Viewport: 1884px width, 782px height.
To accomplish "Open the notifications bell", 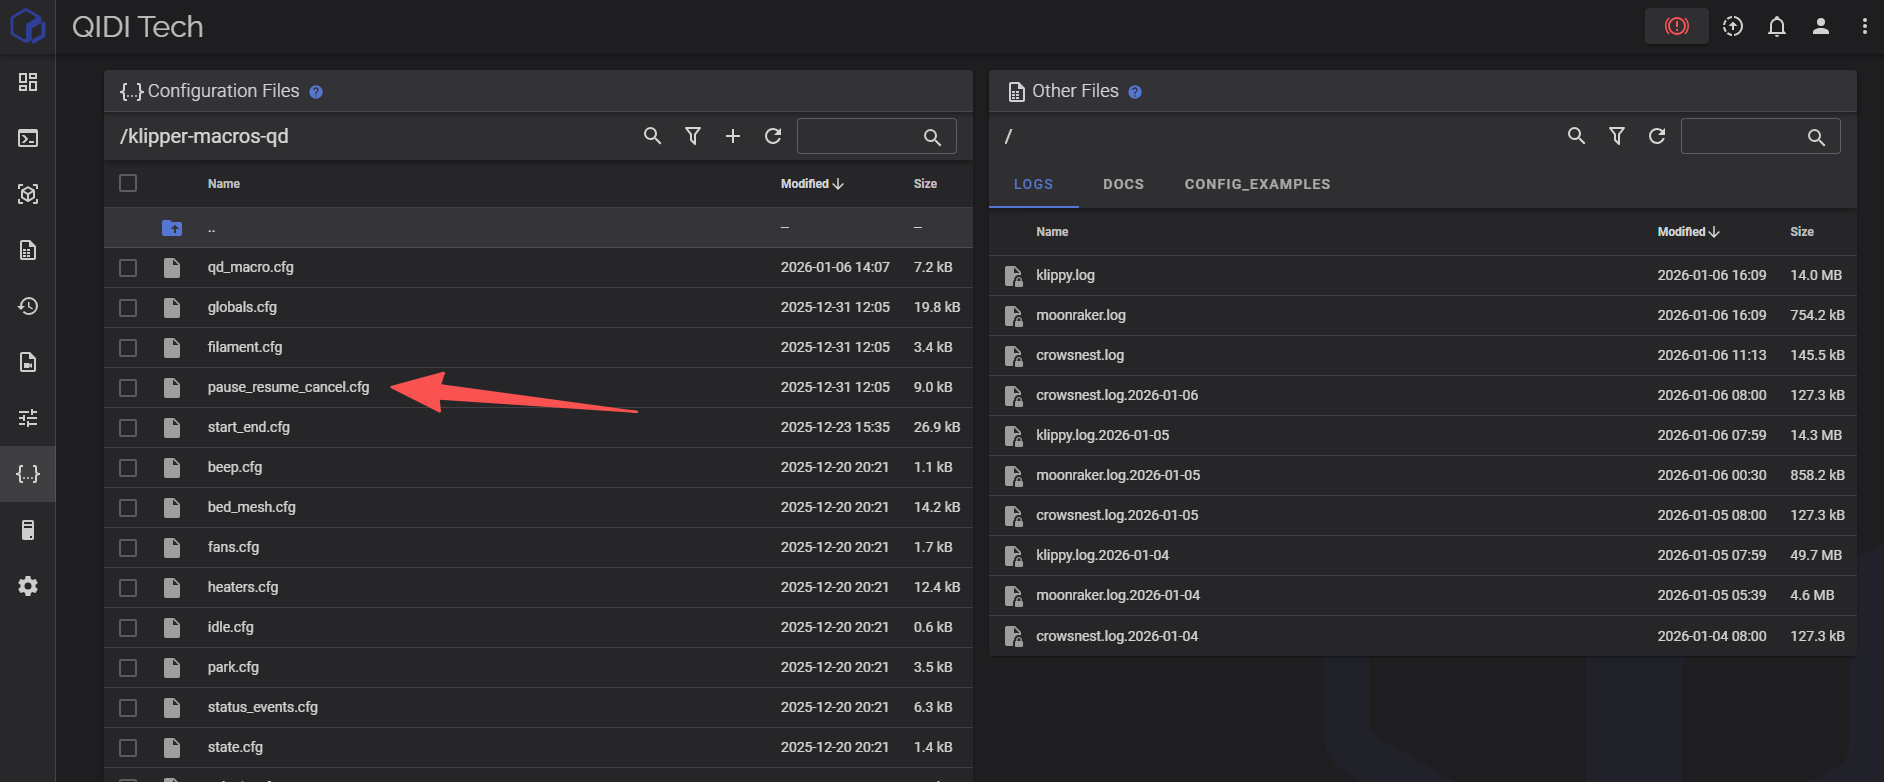I will [x=1776, y=27].
